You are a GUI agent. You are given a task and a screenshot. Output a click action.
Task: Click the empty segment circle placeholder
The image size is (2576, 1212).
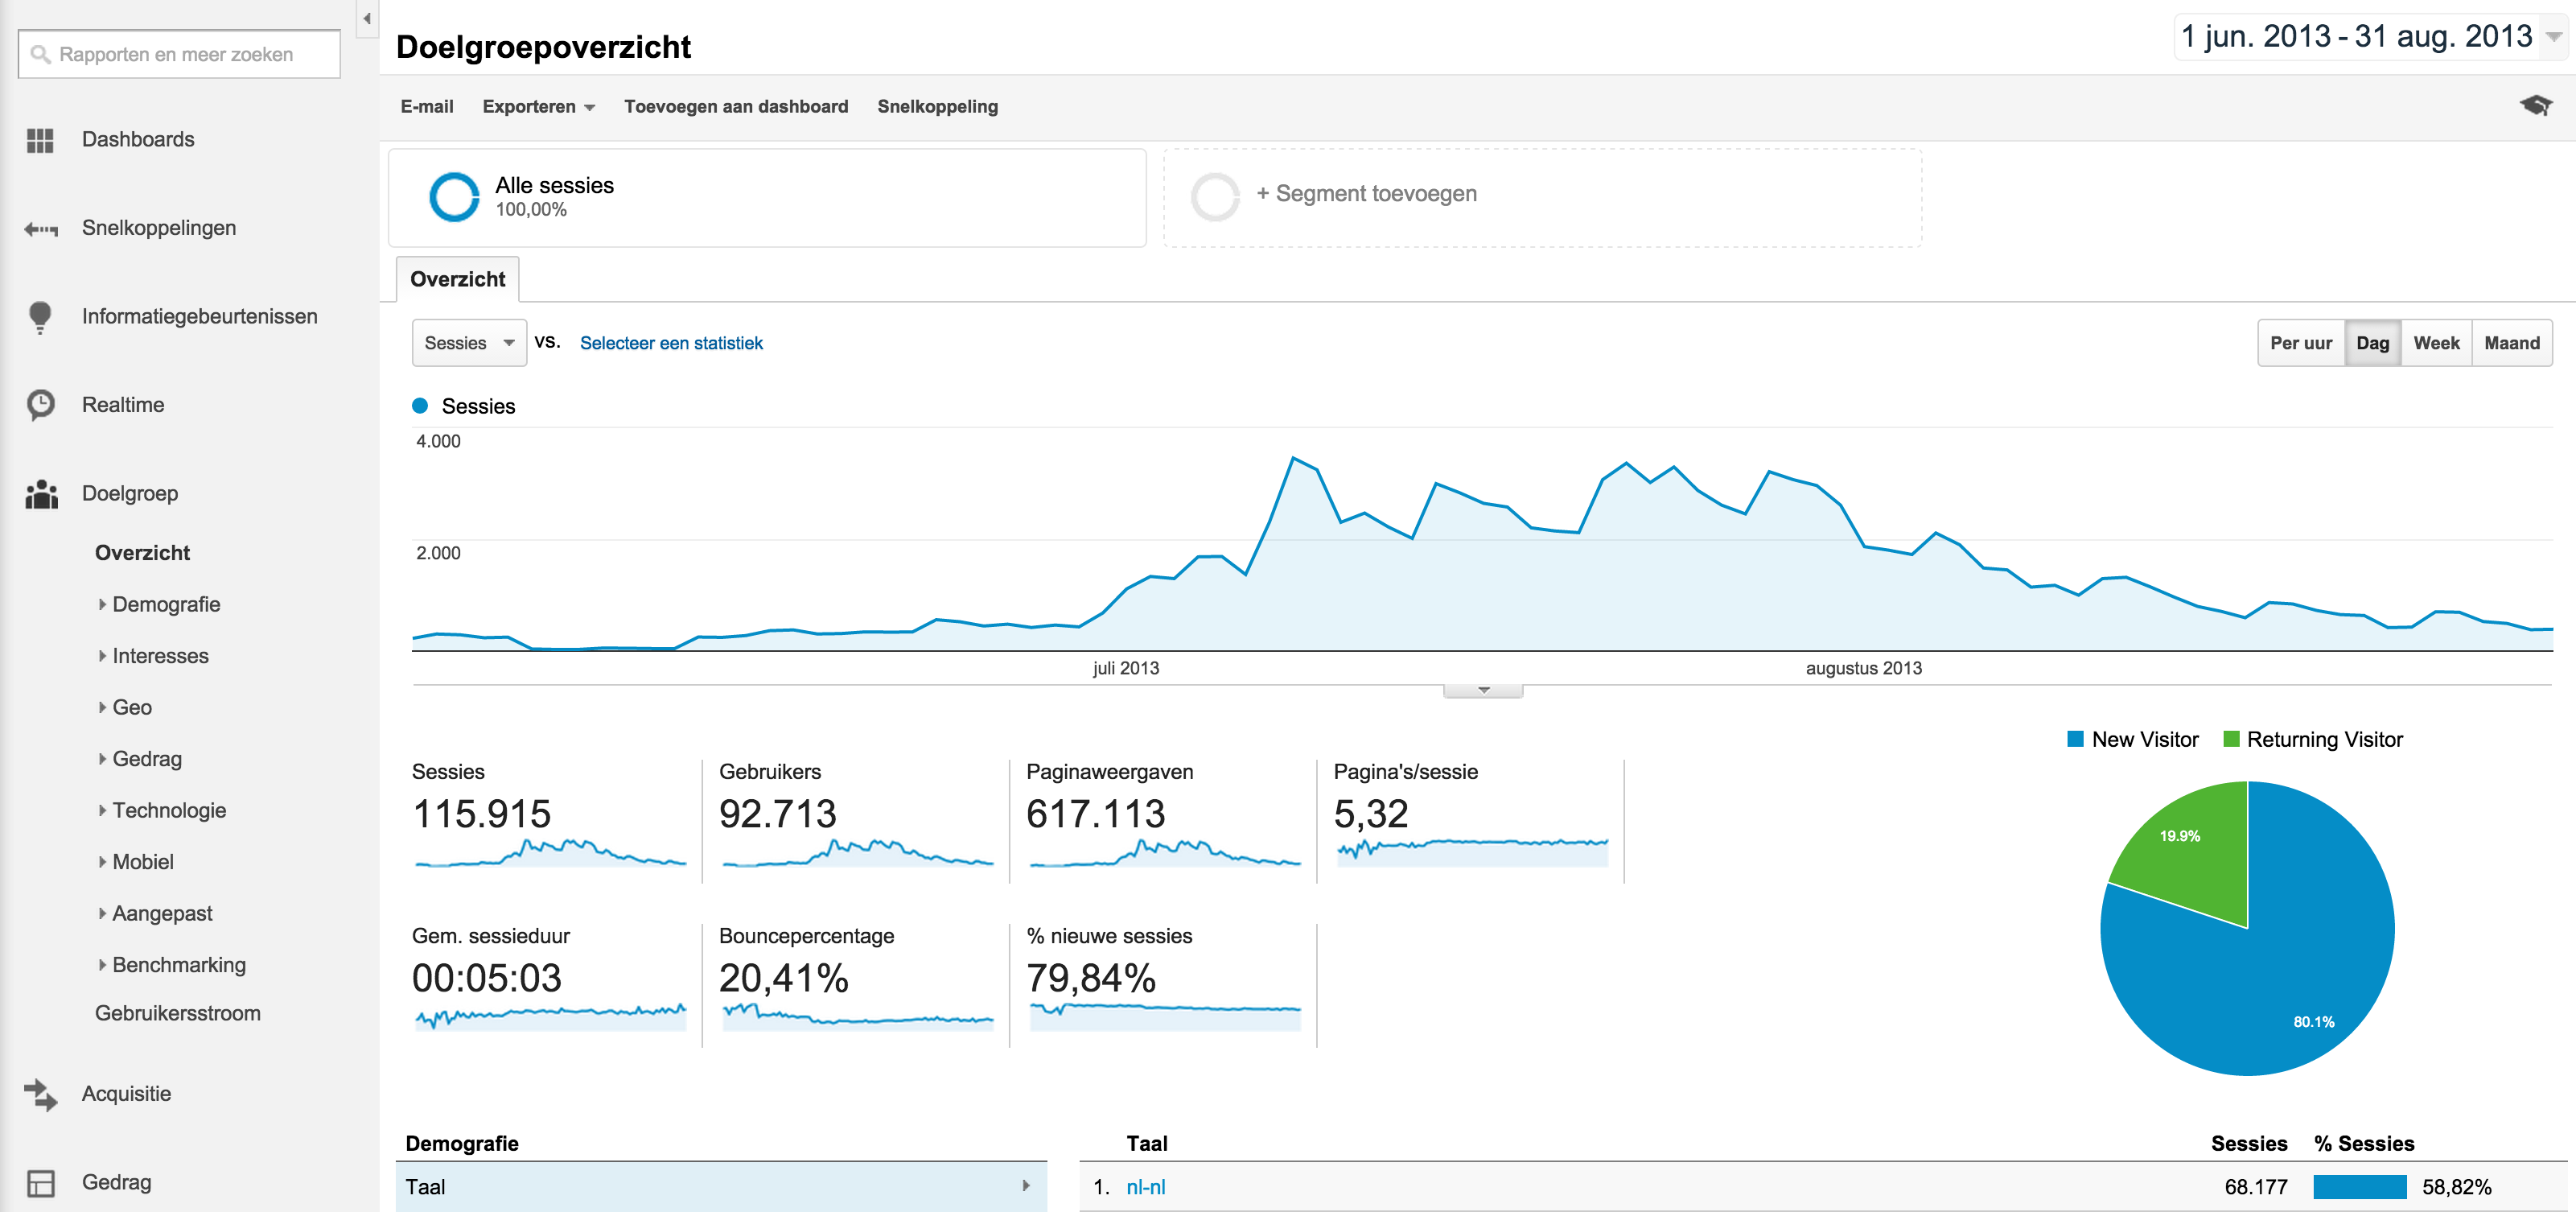[1215, 197]
